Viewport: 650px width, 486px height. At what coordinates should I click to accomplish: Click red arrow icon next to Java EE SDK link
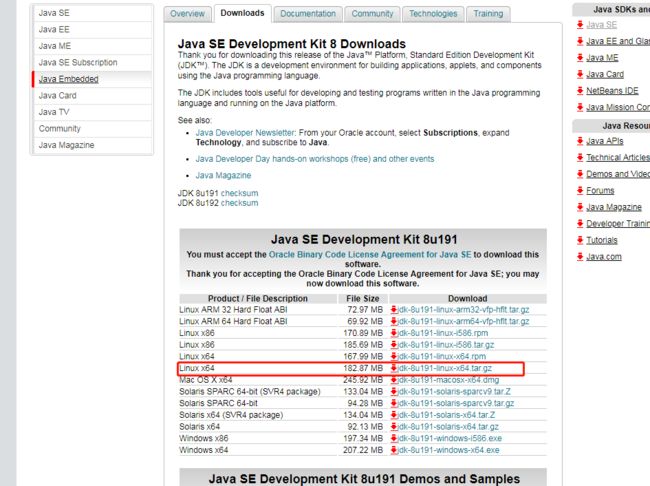tap(580, 41)
